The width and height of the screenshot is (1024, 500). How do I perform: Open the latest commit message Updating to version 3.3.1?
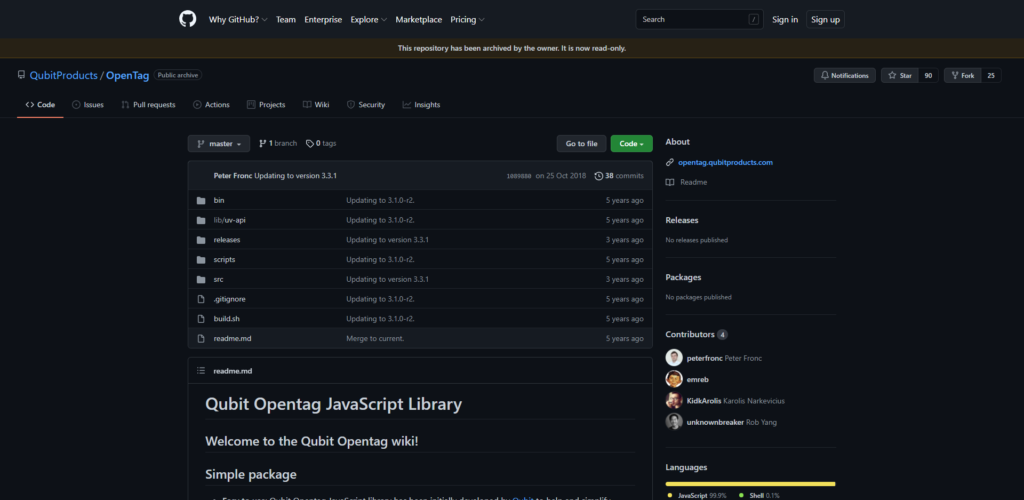click(295, 176)
